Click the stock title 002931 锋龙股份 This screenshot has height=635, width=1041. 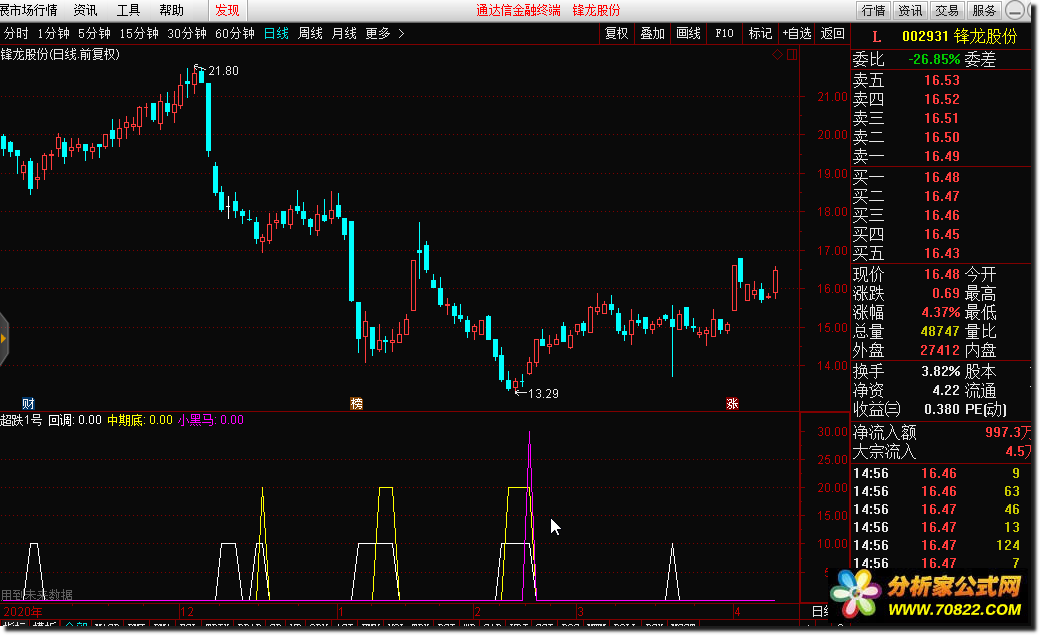959,37
